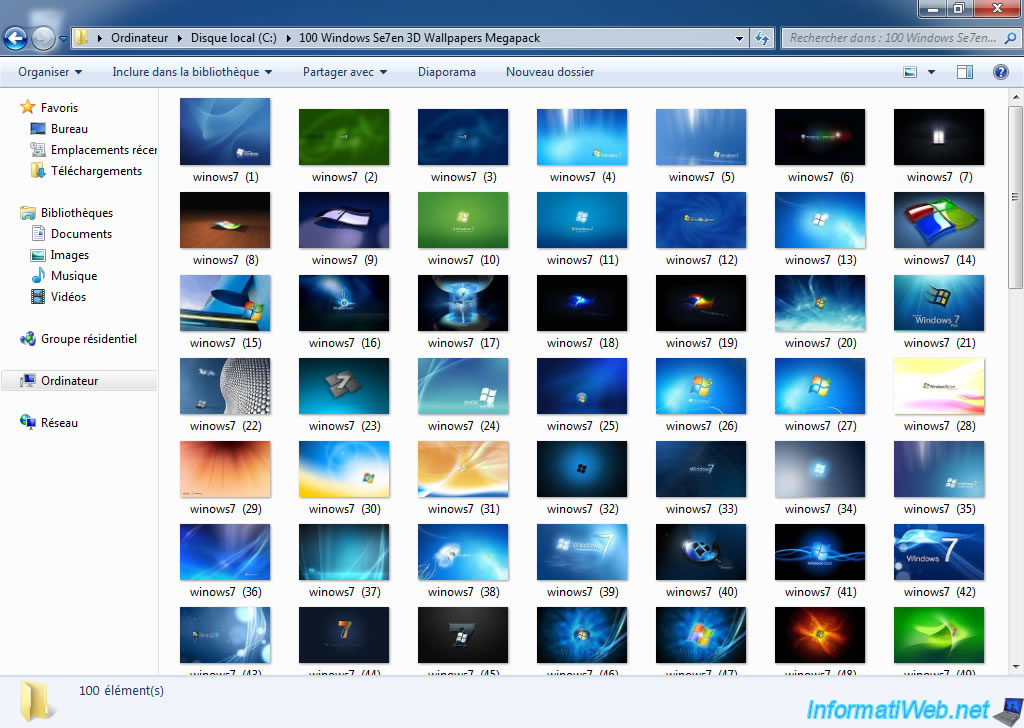Refresh the folder view in address bar
Viewport: 1024px width, 728px height.
click(761, 38)
